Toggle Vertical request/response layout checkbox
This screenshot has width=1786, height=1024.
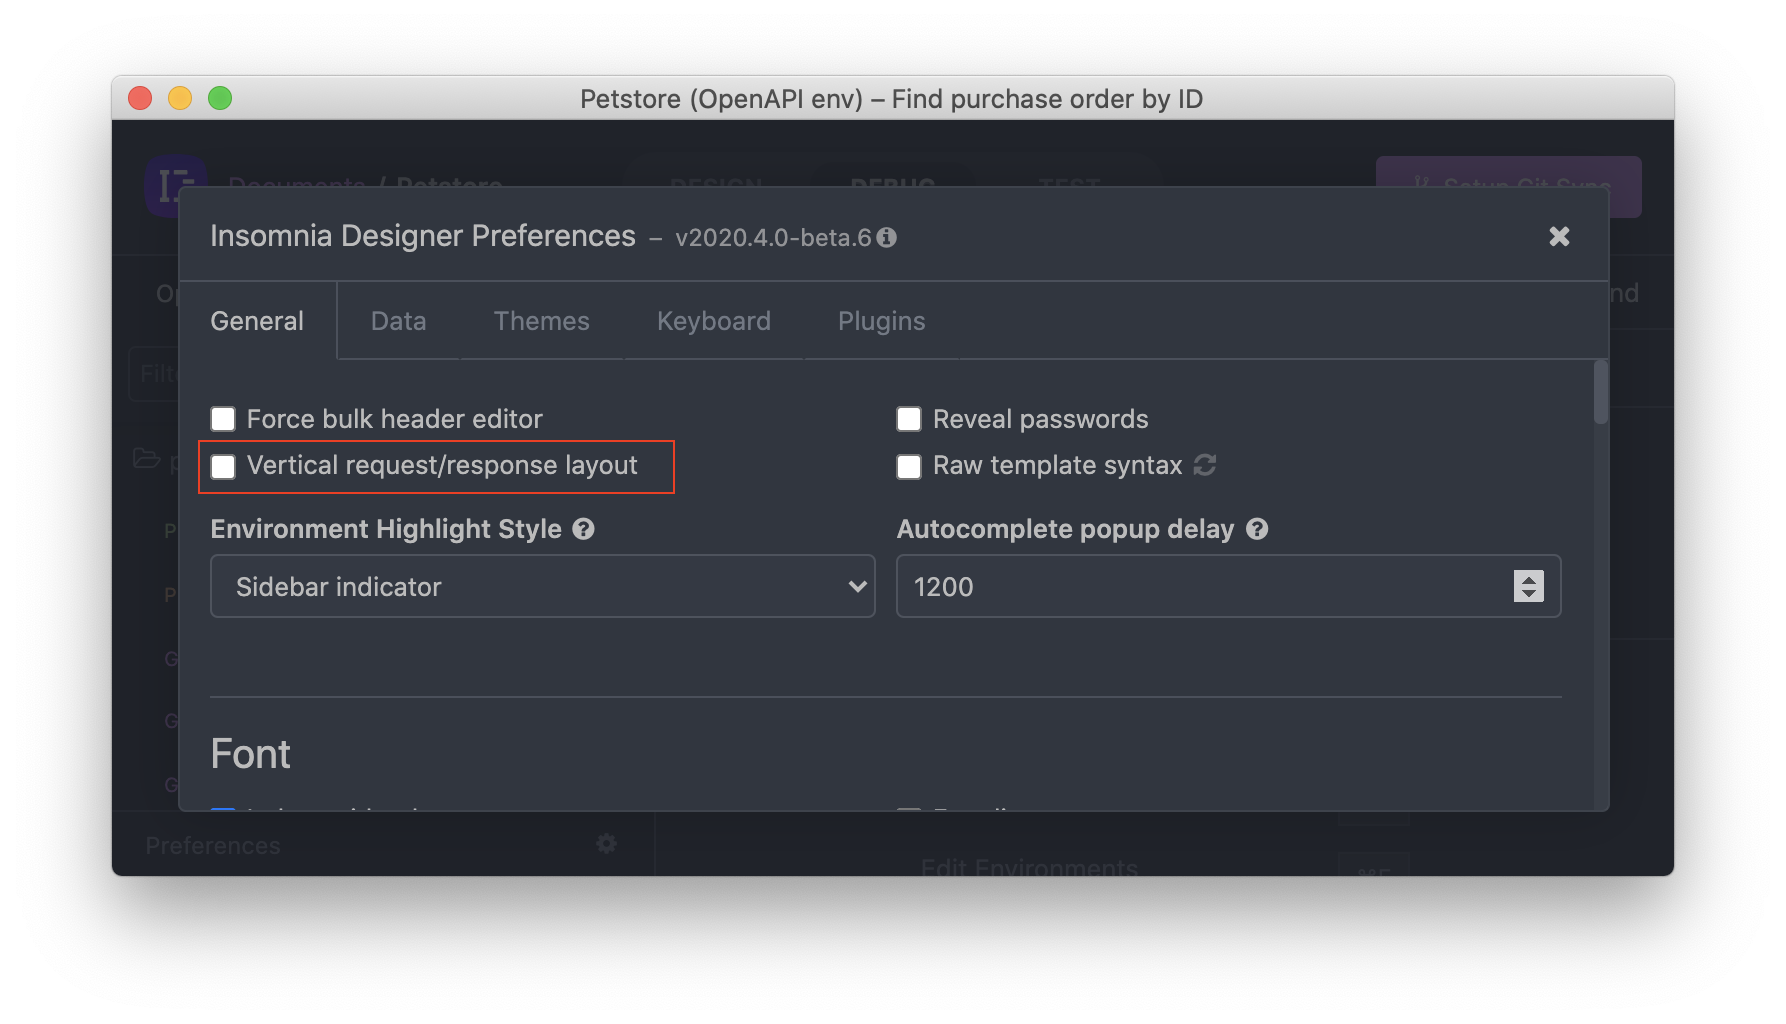coord(223,466)
